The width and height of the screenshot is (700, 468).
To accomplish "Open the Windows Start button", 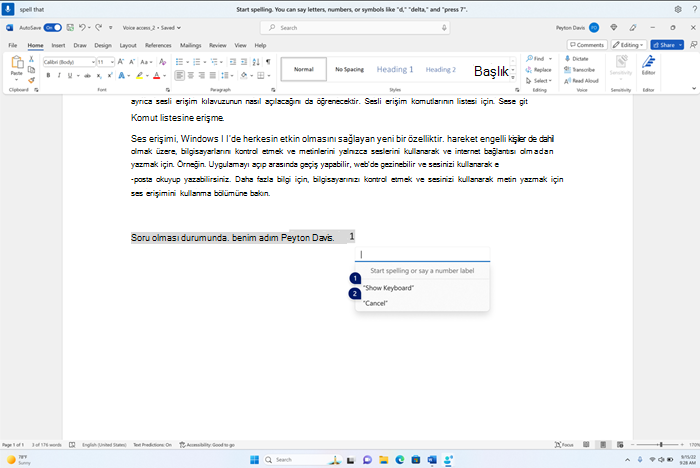I will click(254, 460).
